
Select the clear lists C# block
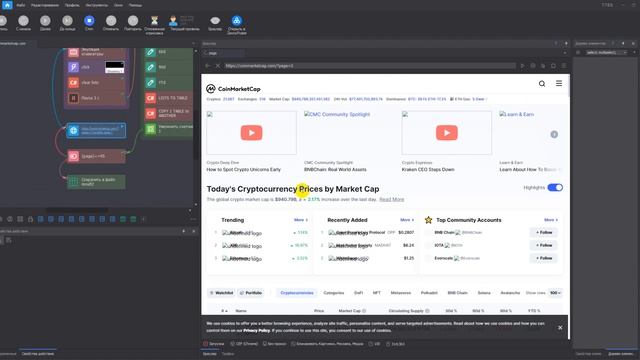(x=96, y=82)
